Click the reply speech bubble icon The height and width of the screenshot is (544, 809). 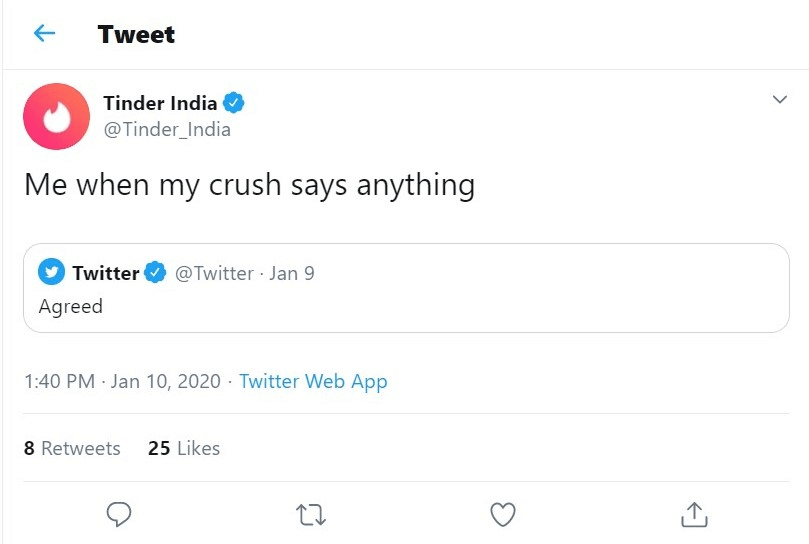pyautogui.click(x=119, y=514)
